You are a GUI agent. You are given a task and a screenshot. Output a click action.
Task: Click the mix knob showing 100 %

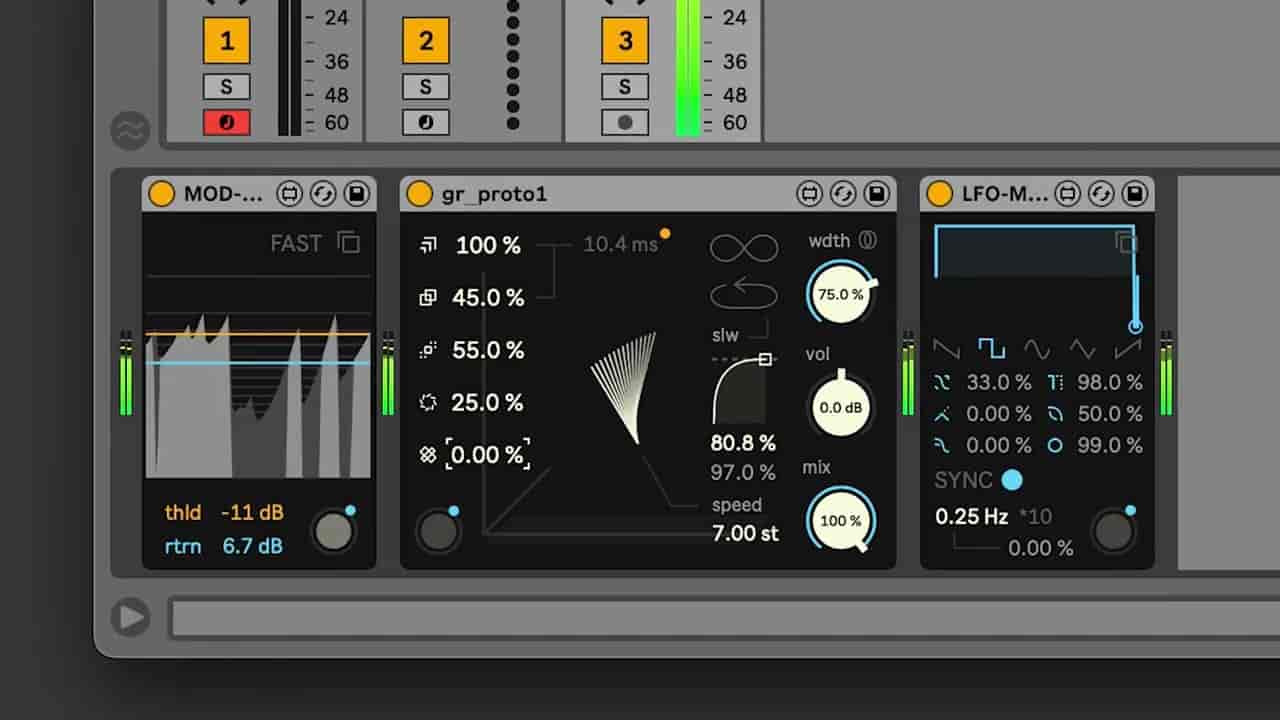[840, 520]
